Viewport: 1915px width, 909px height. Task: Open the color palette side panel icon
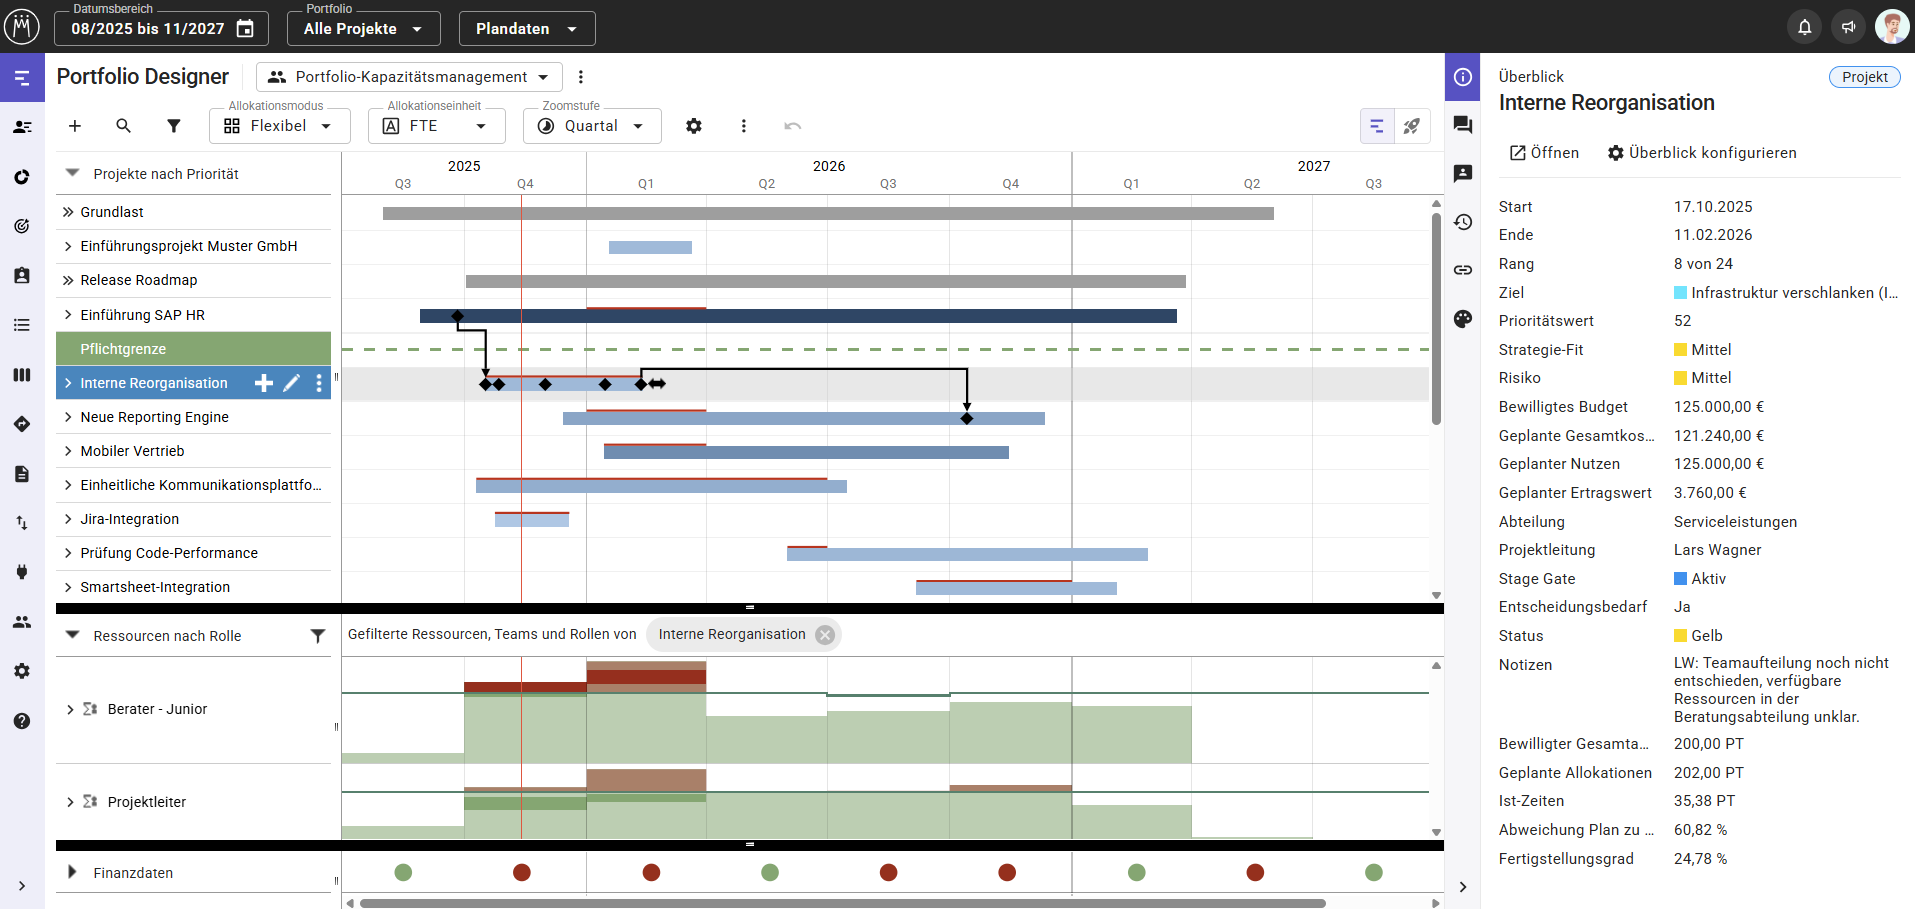(1463, 319)
